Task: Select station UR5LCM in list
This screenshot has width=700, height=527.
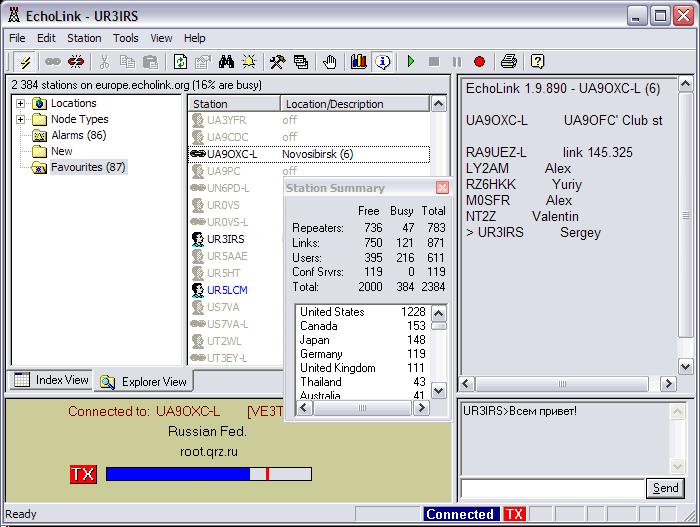Action: coord(227,290)
